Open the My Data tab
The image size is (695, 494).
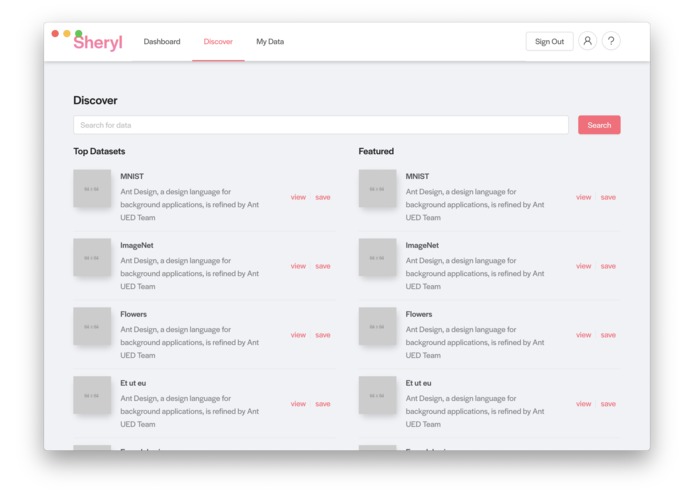[270, 41]
